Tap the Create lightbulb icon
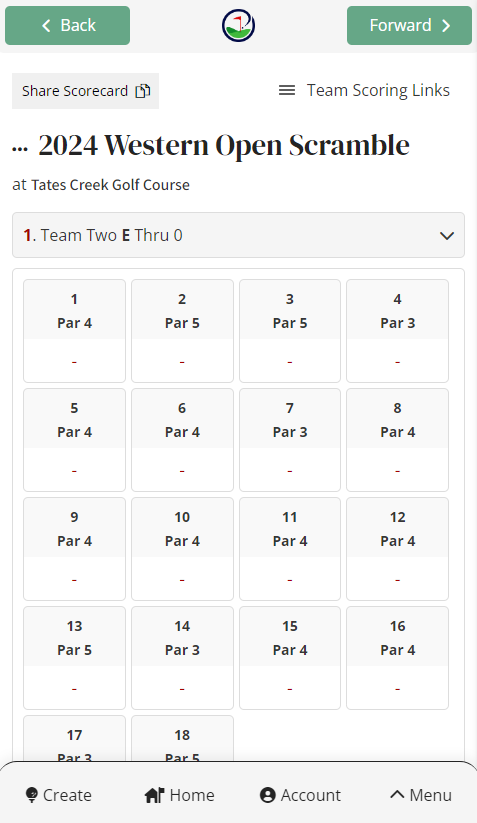This screenshot has height=823, width=477. coord(31,795)
